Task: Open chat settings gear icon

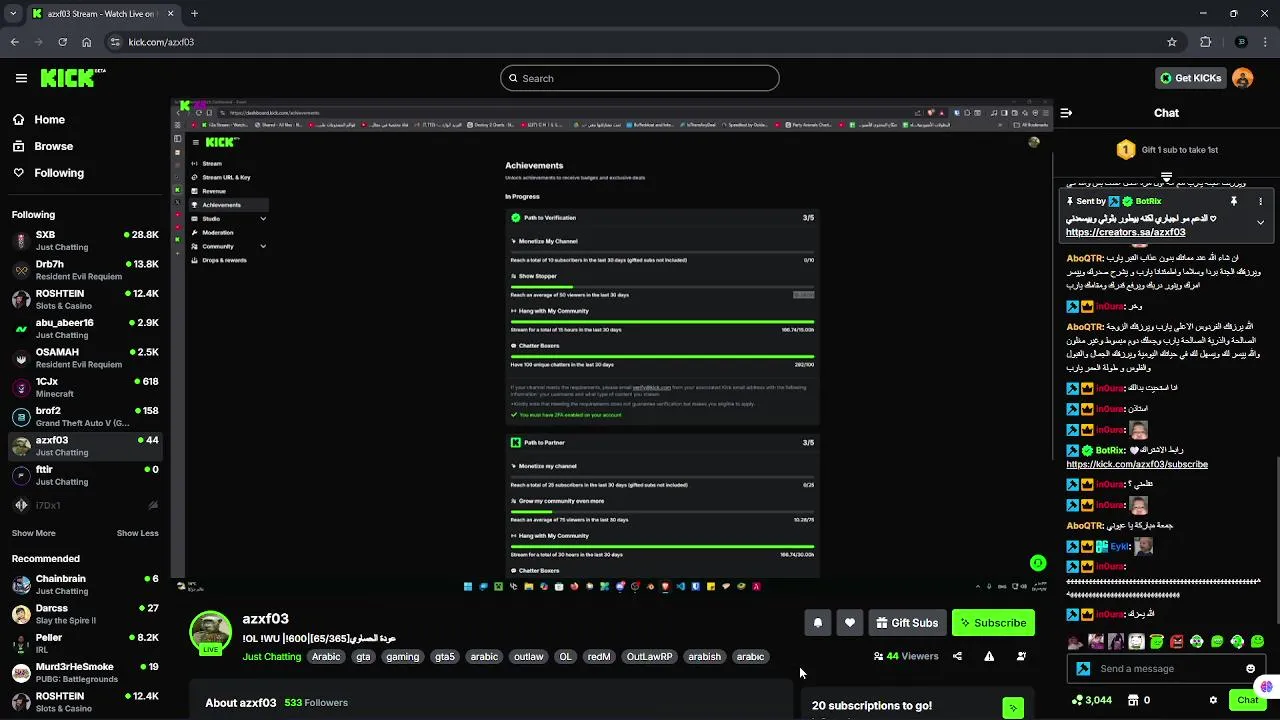Action: point(1213,700)
